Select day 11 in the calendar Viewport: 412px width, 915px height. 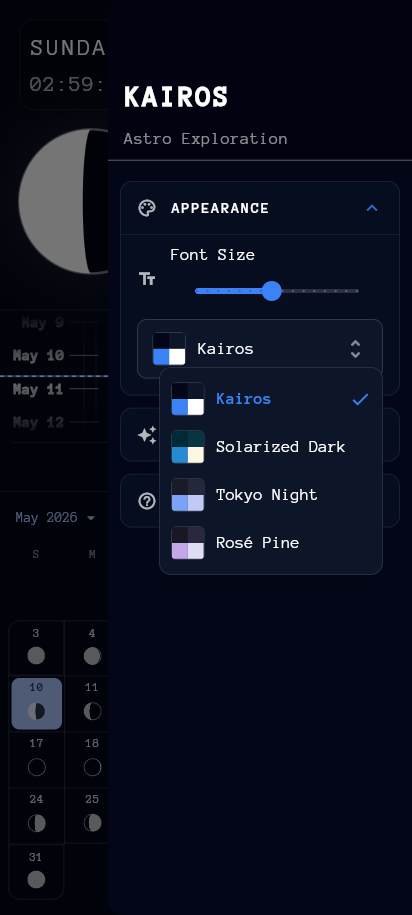tap(86, 704)
